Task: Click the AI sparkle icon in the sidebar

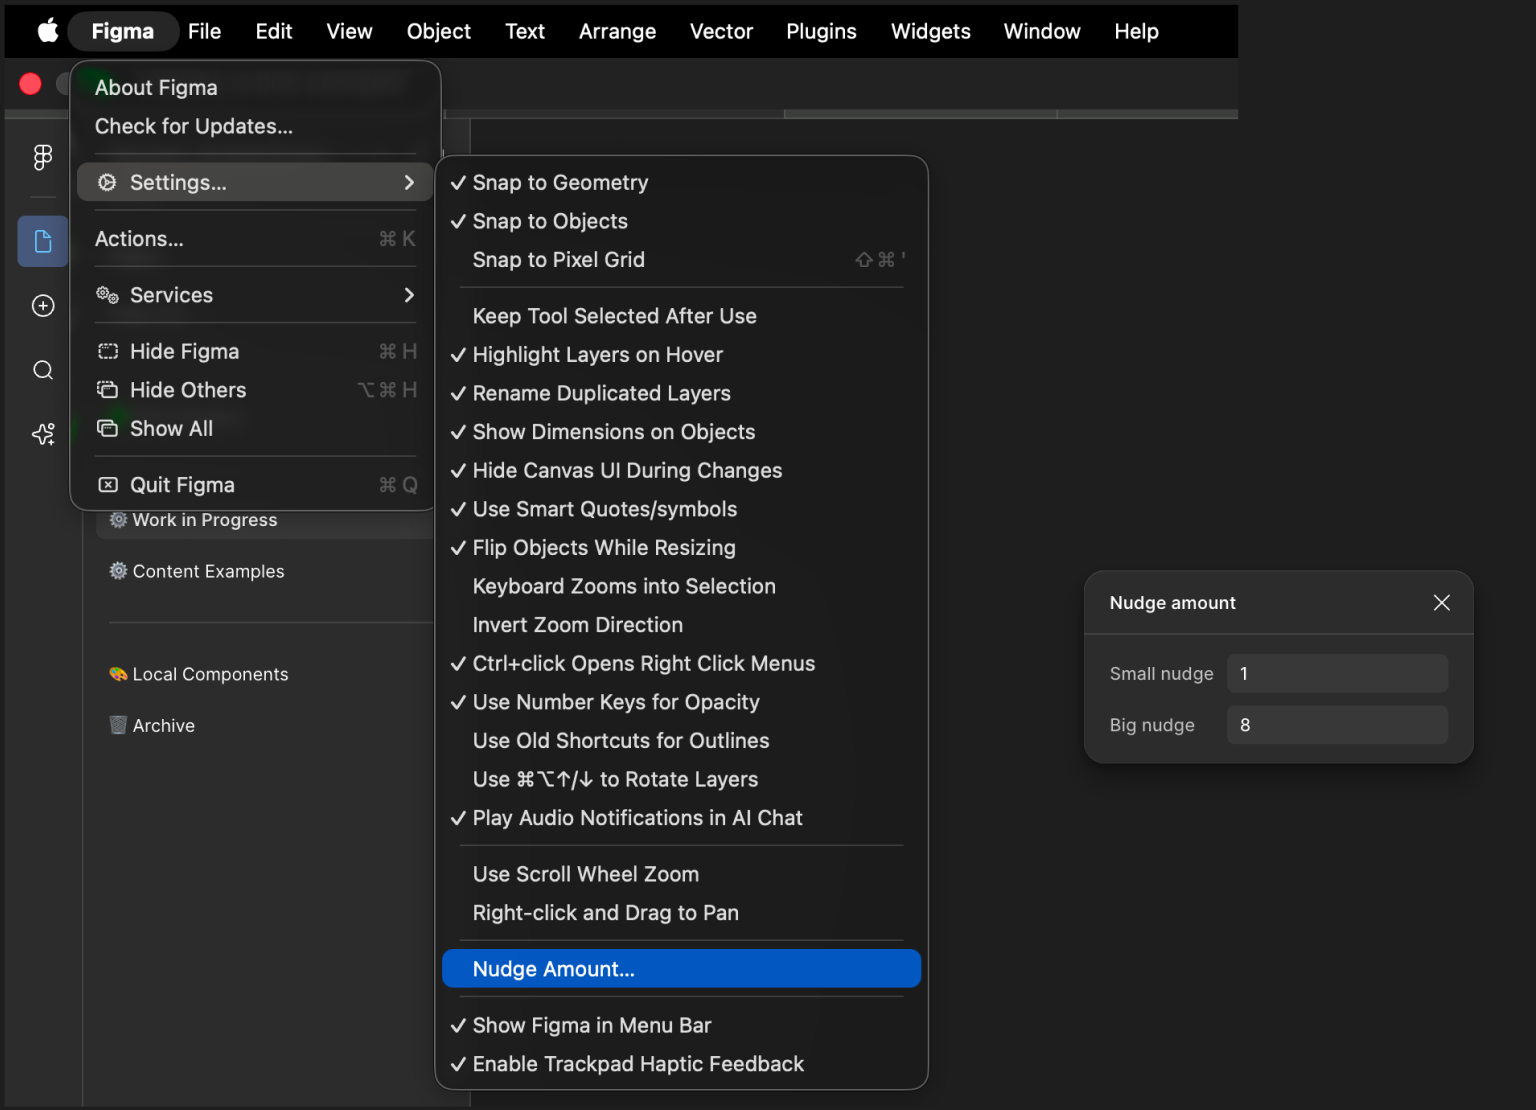Action: pyautogui.click(x=42, y=433)
